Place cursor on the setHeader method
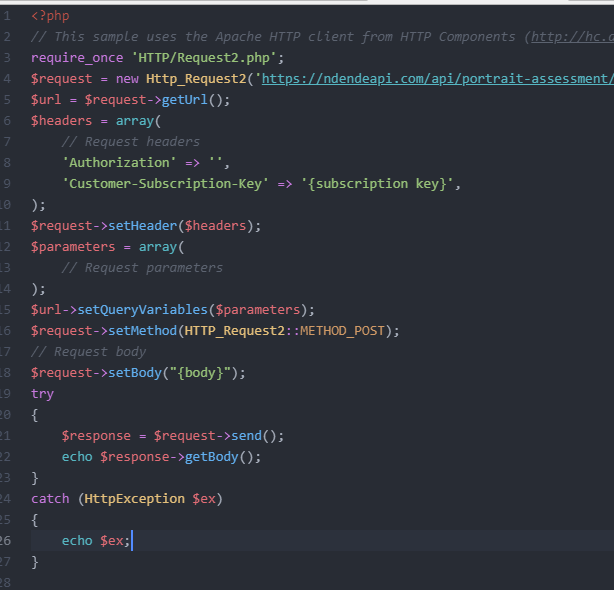Viewport: 614px width, 590px height. tap(150, 225)
